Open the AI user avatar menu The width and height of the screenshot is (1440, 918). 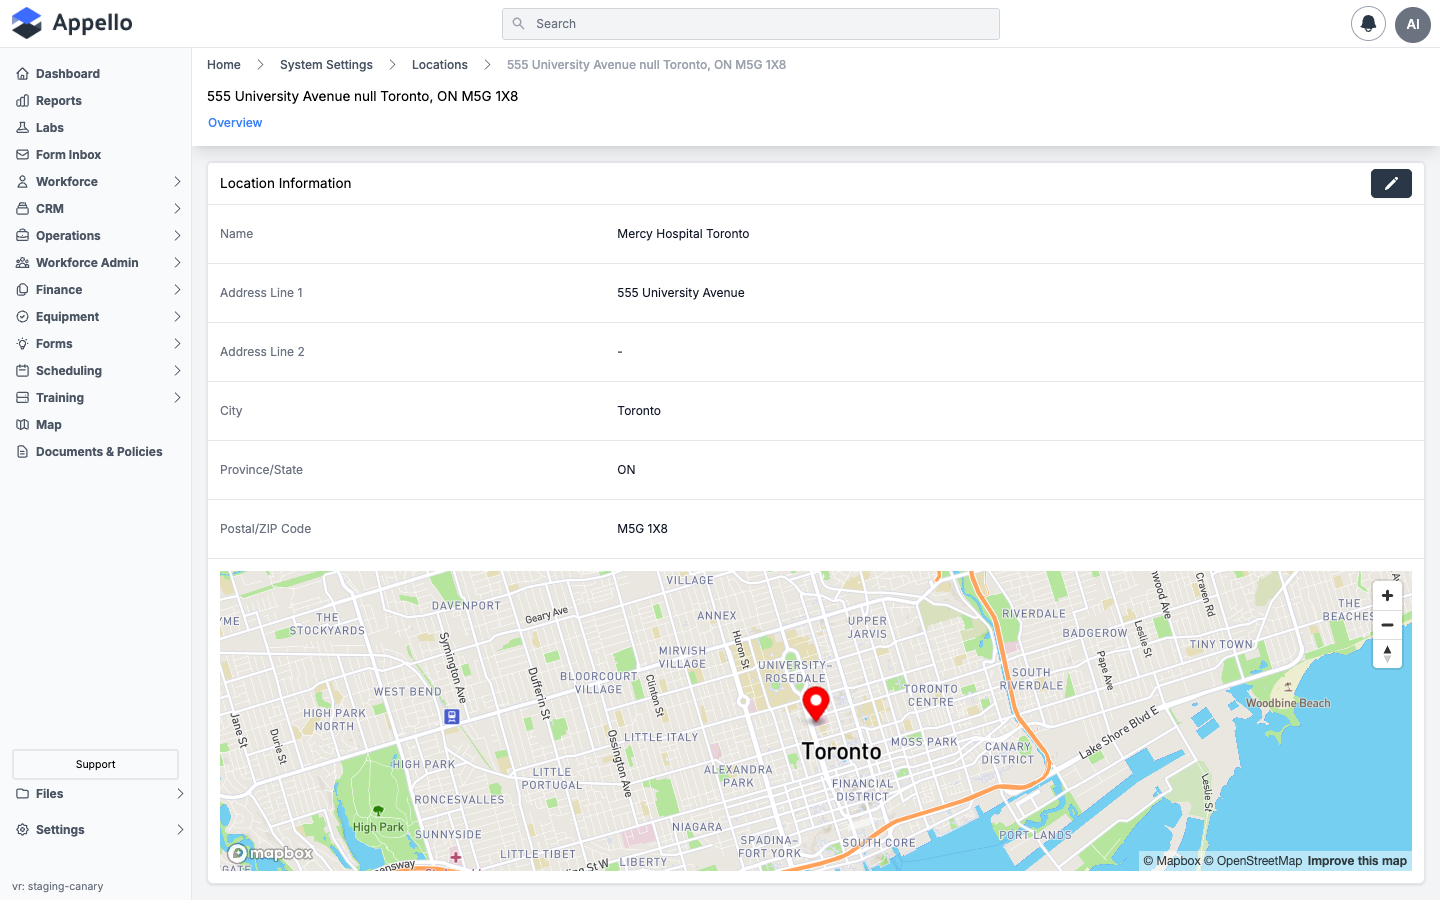coord(1413,24)
